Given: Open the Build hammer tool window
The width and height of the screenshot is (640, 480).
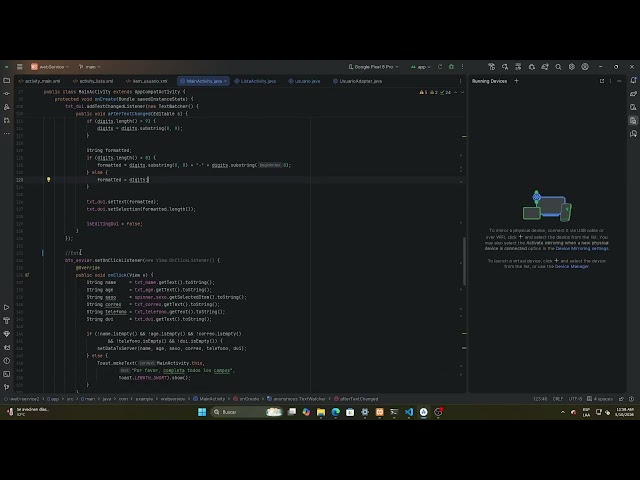Looking at the screenshot, I should (7, 320).
